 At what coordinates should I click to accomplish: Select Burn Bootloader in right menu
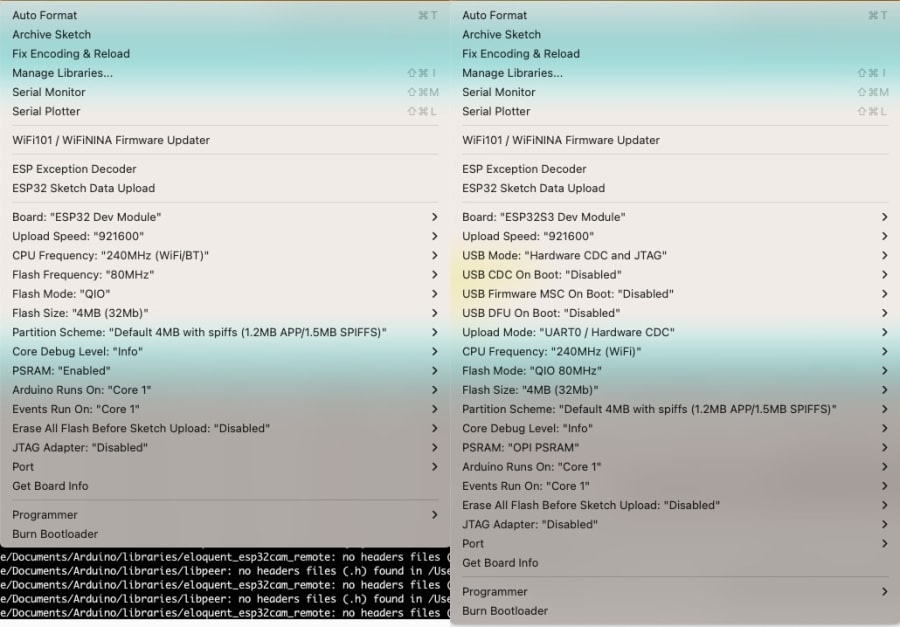(675, 611)
